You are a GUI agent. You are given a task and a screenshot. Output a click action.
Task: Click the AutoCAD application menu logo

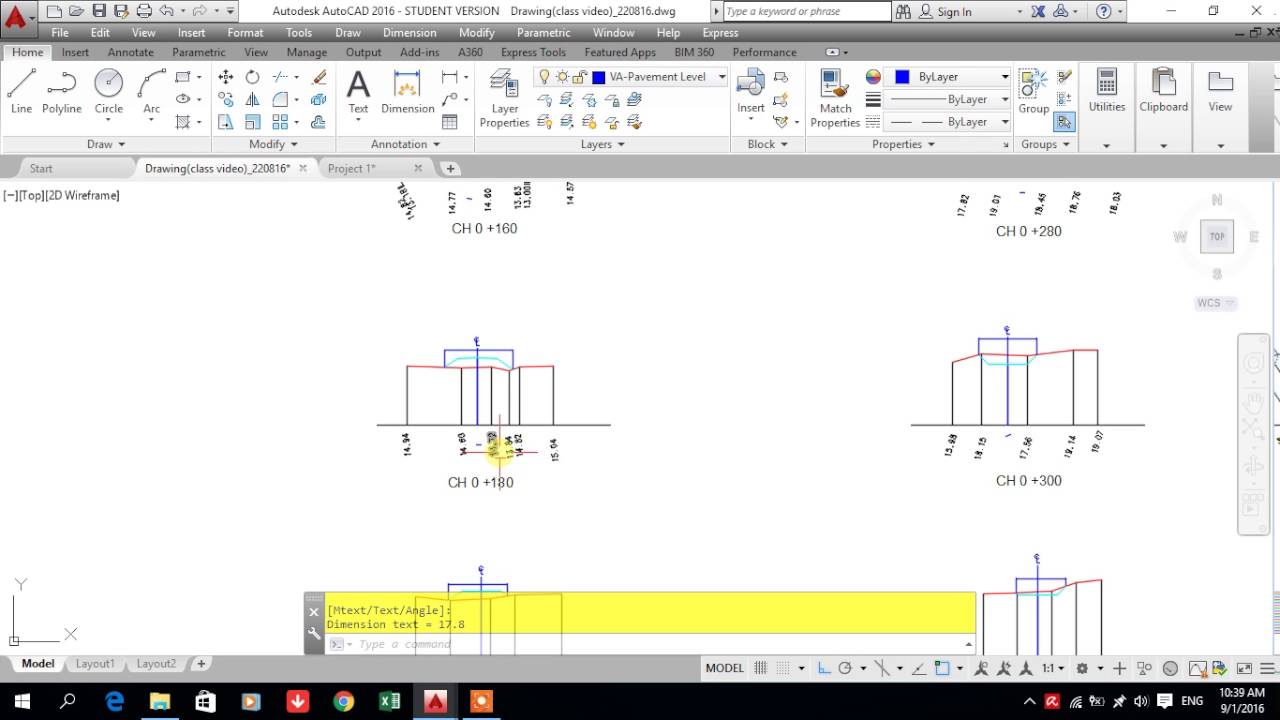(x=15, y=17)
